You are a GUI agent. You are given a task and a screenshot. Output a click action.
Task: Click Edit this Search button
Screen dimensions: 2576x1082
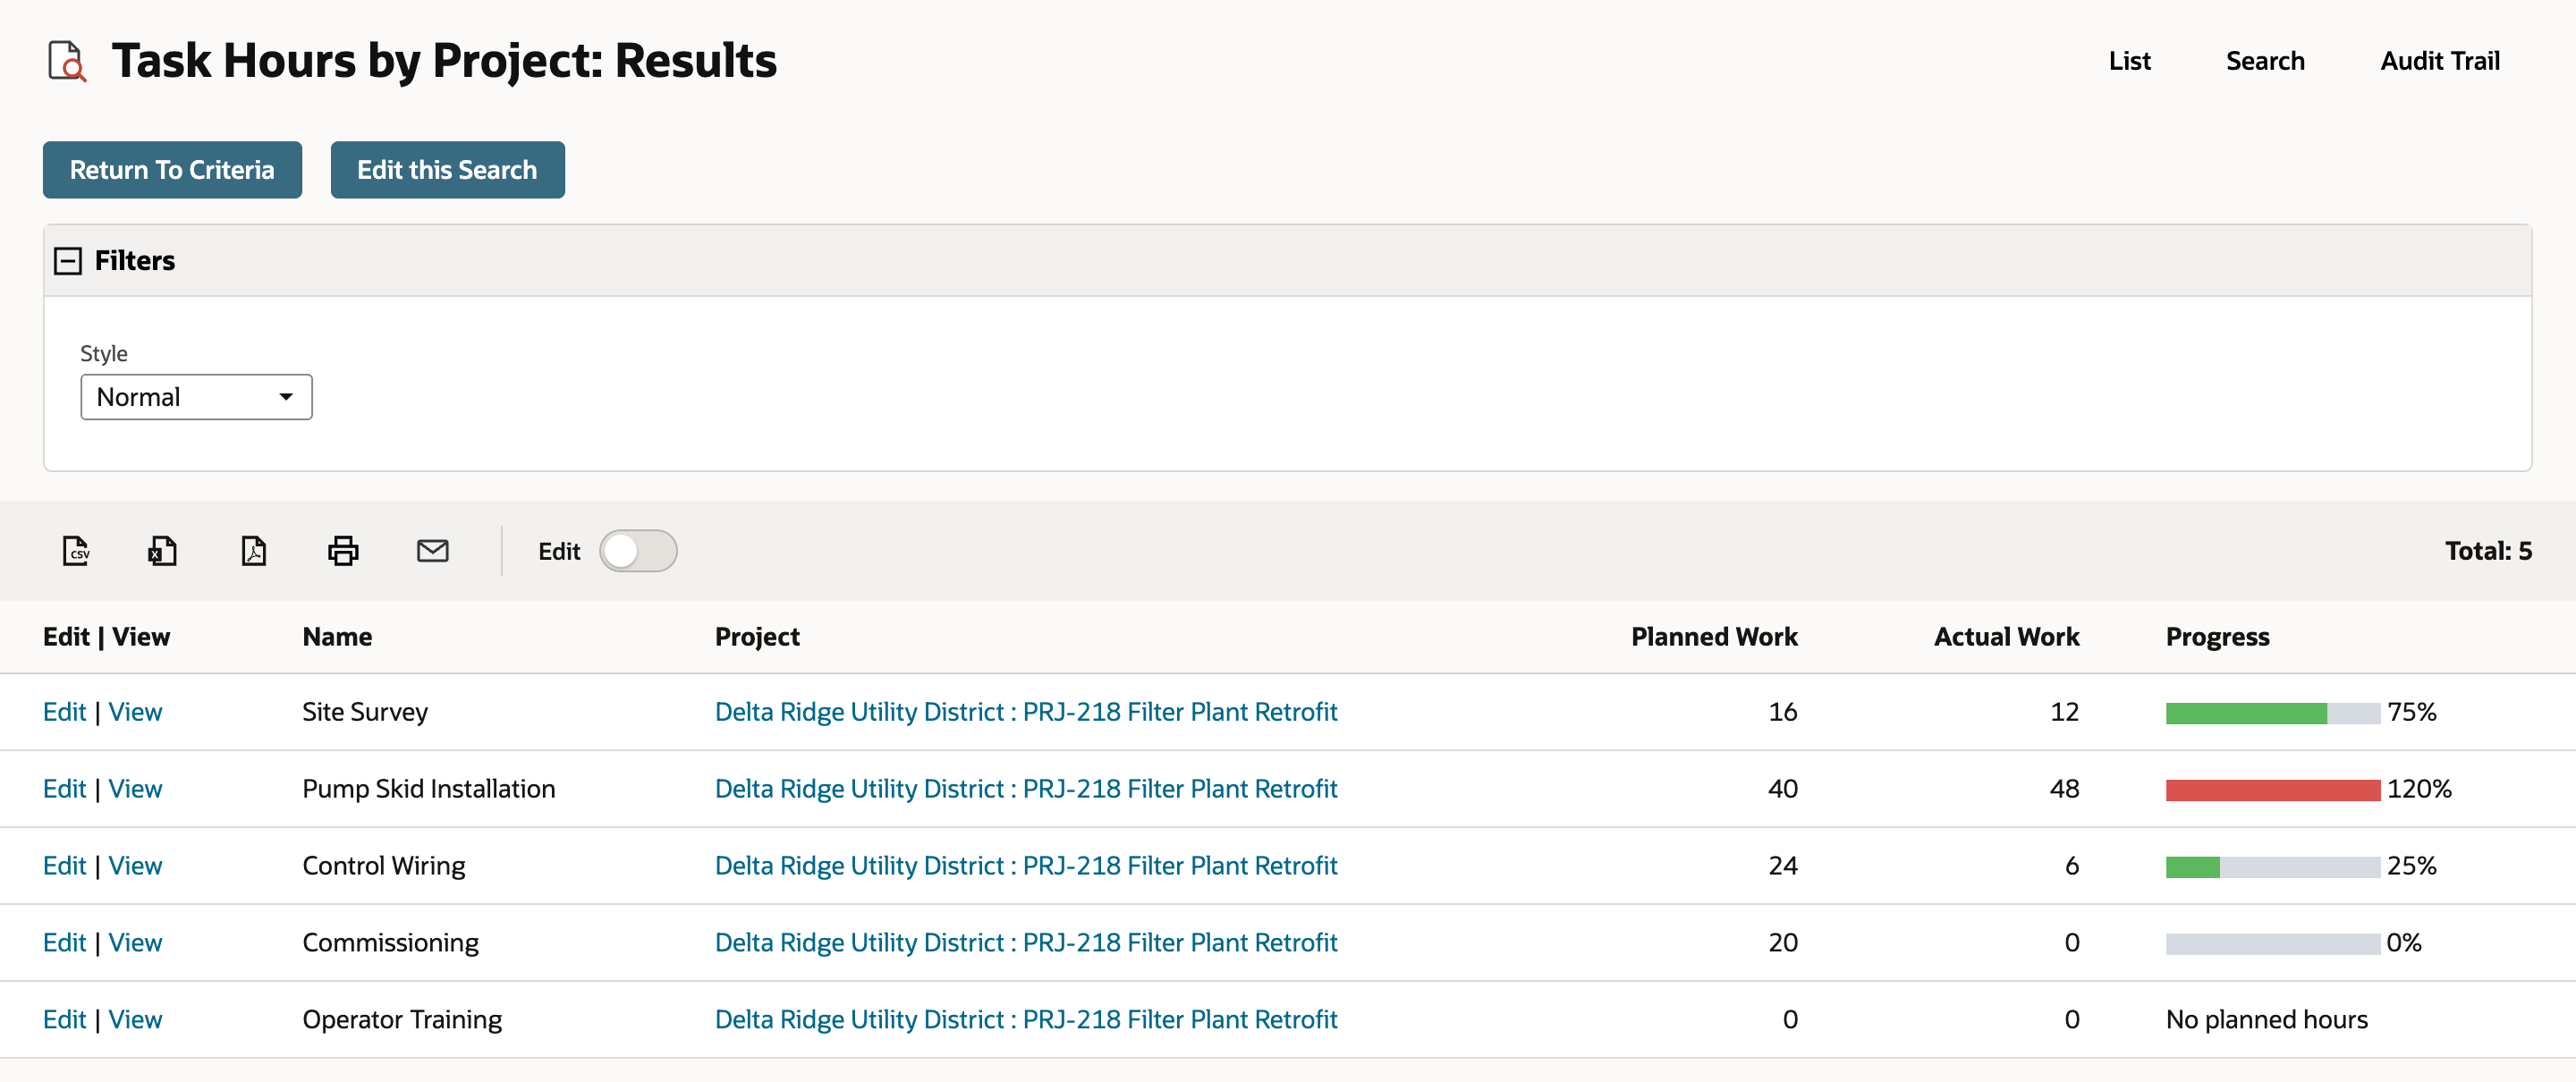pos(447,170)
